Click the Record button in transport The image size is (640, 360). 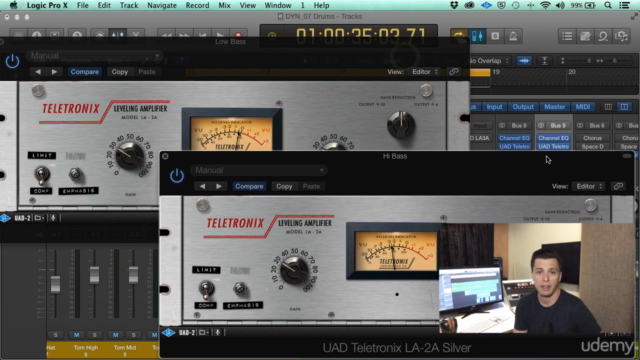[x=238, y=36]
